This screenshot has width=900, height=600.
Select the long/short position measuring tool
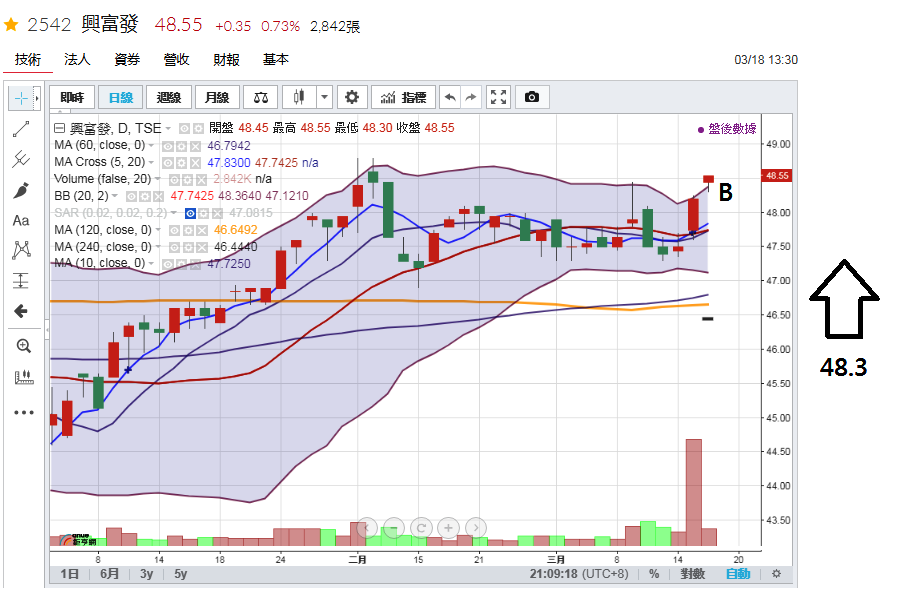[x=21, y=281]
